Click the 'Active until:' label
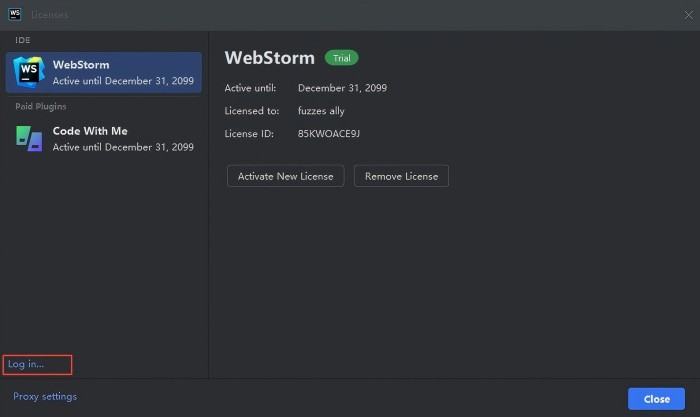This screenshot has height=417, width=700. tap(250, 88)
